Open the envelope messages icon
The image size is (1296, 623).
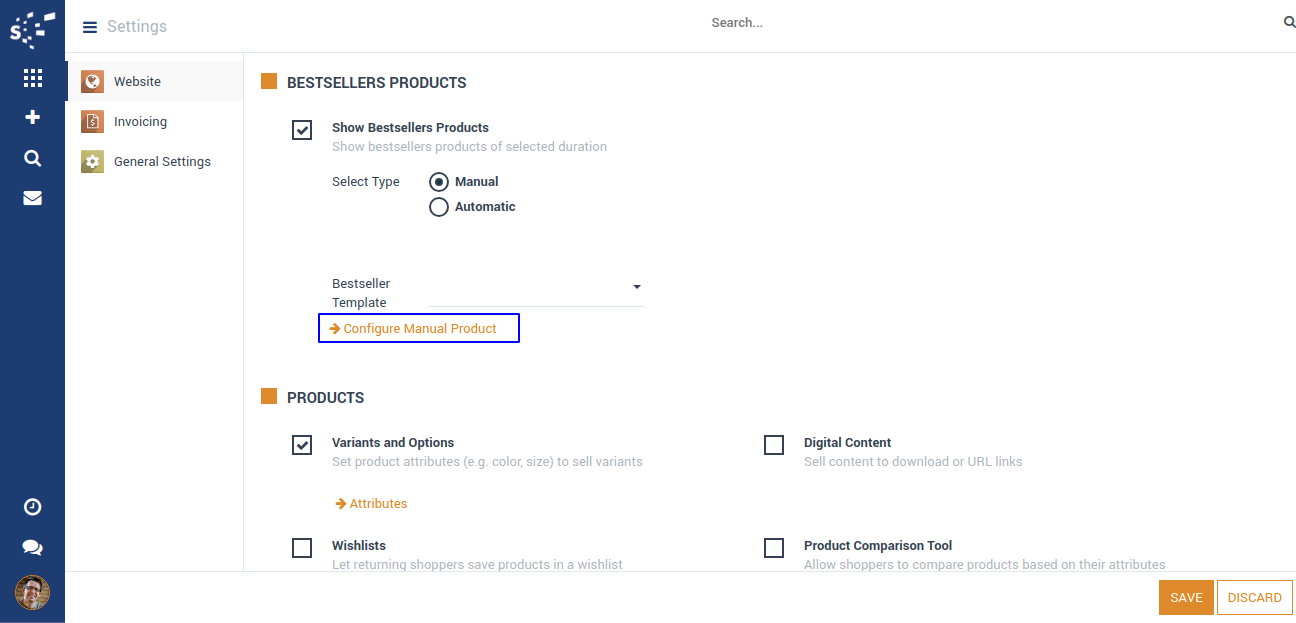33,198
